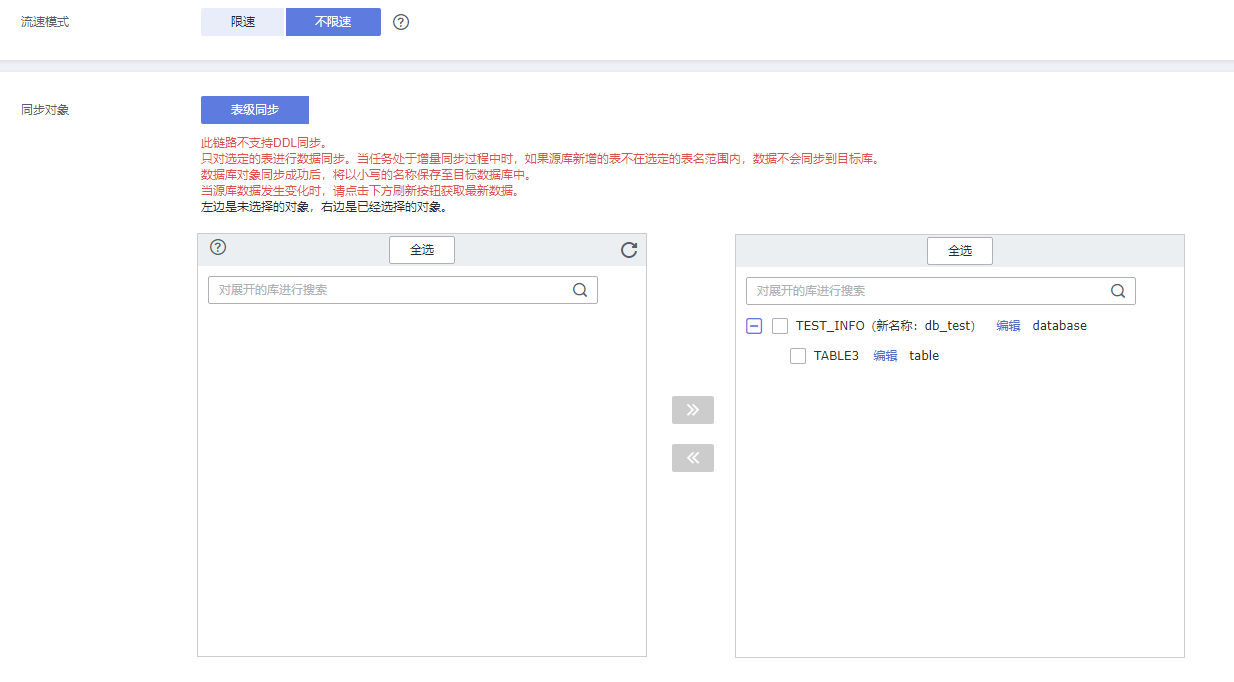Click search magnifier in left panel

pyautogui.click(x=580, y=290)
